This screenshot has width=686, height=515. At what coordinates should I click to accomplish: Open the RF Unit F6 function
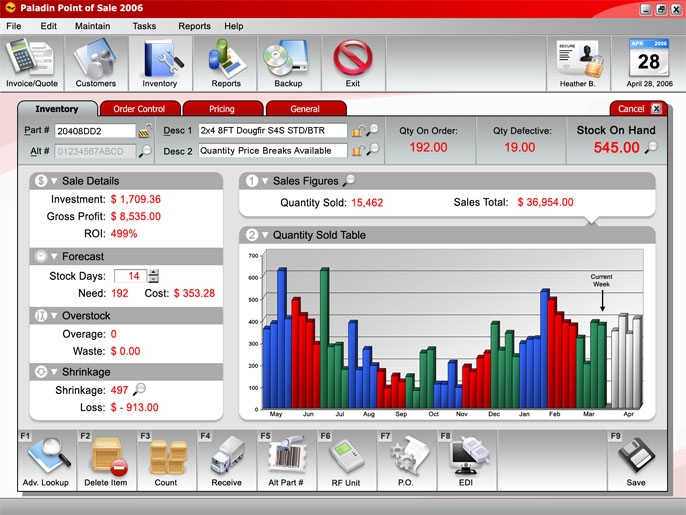(x=346, y=460)
